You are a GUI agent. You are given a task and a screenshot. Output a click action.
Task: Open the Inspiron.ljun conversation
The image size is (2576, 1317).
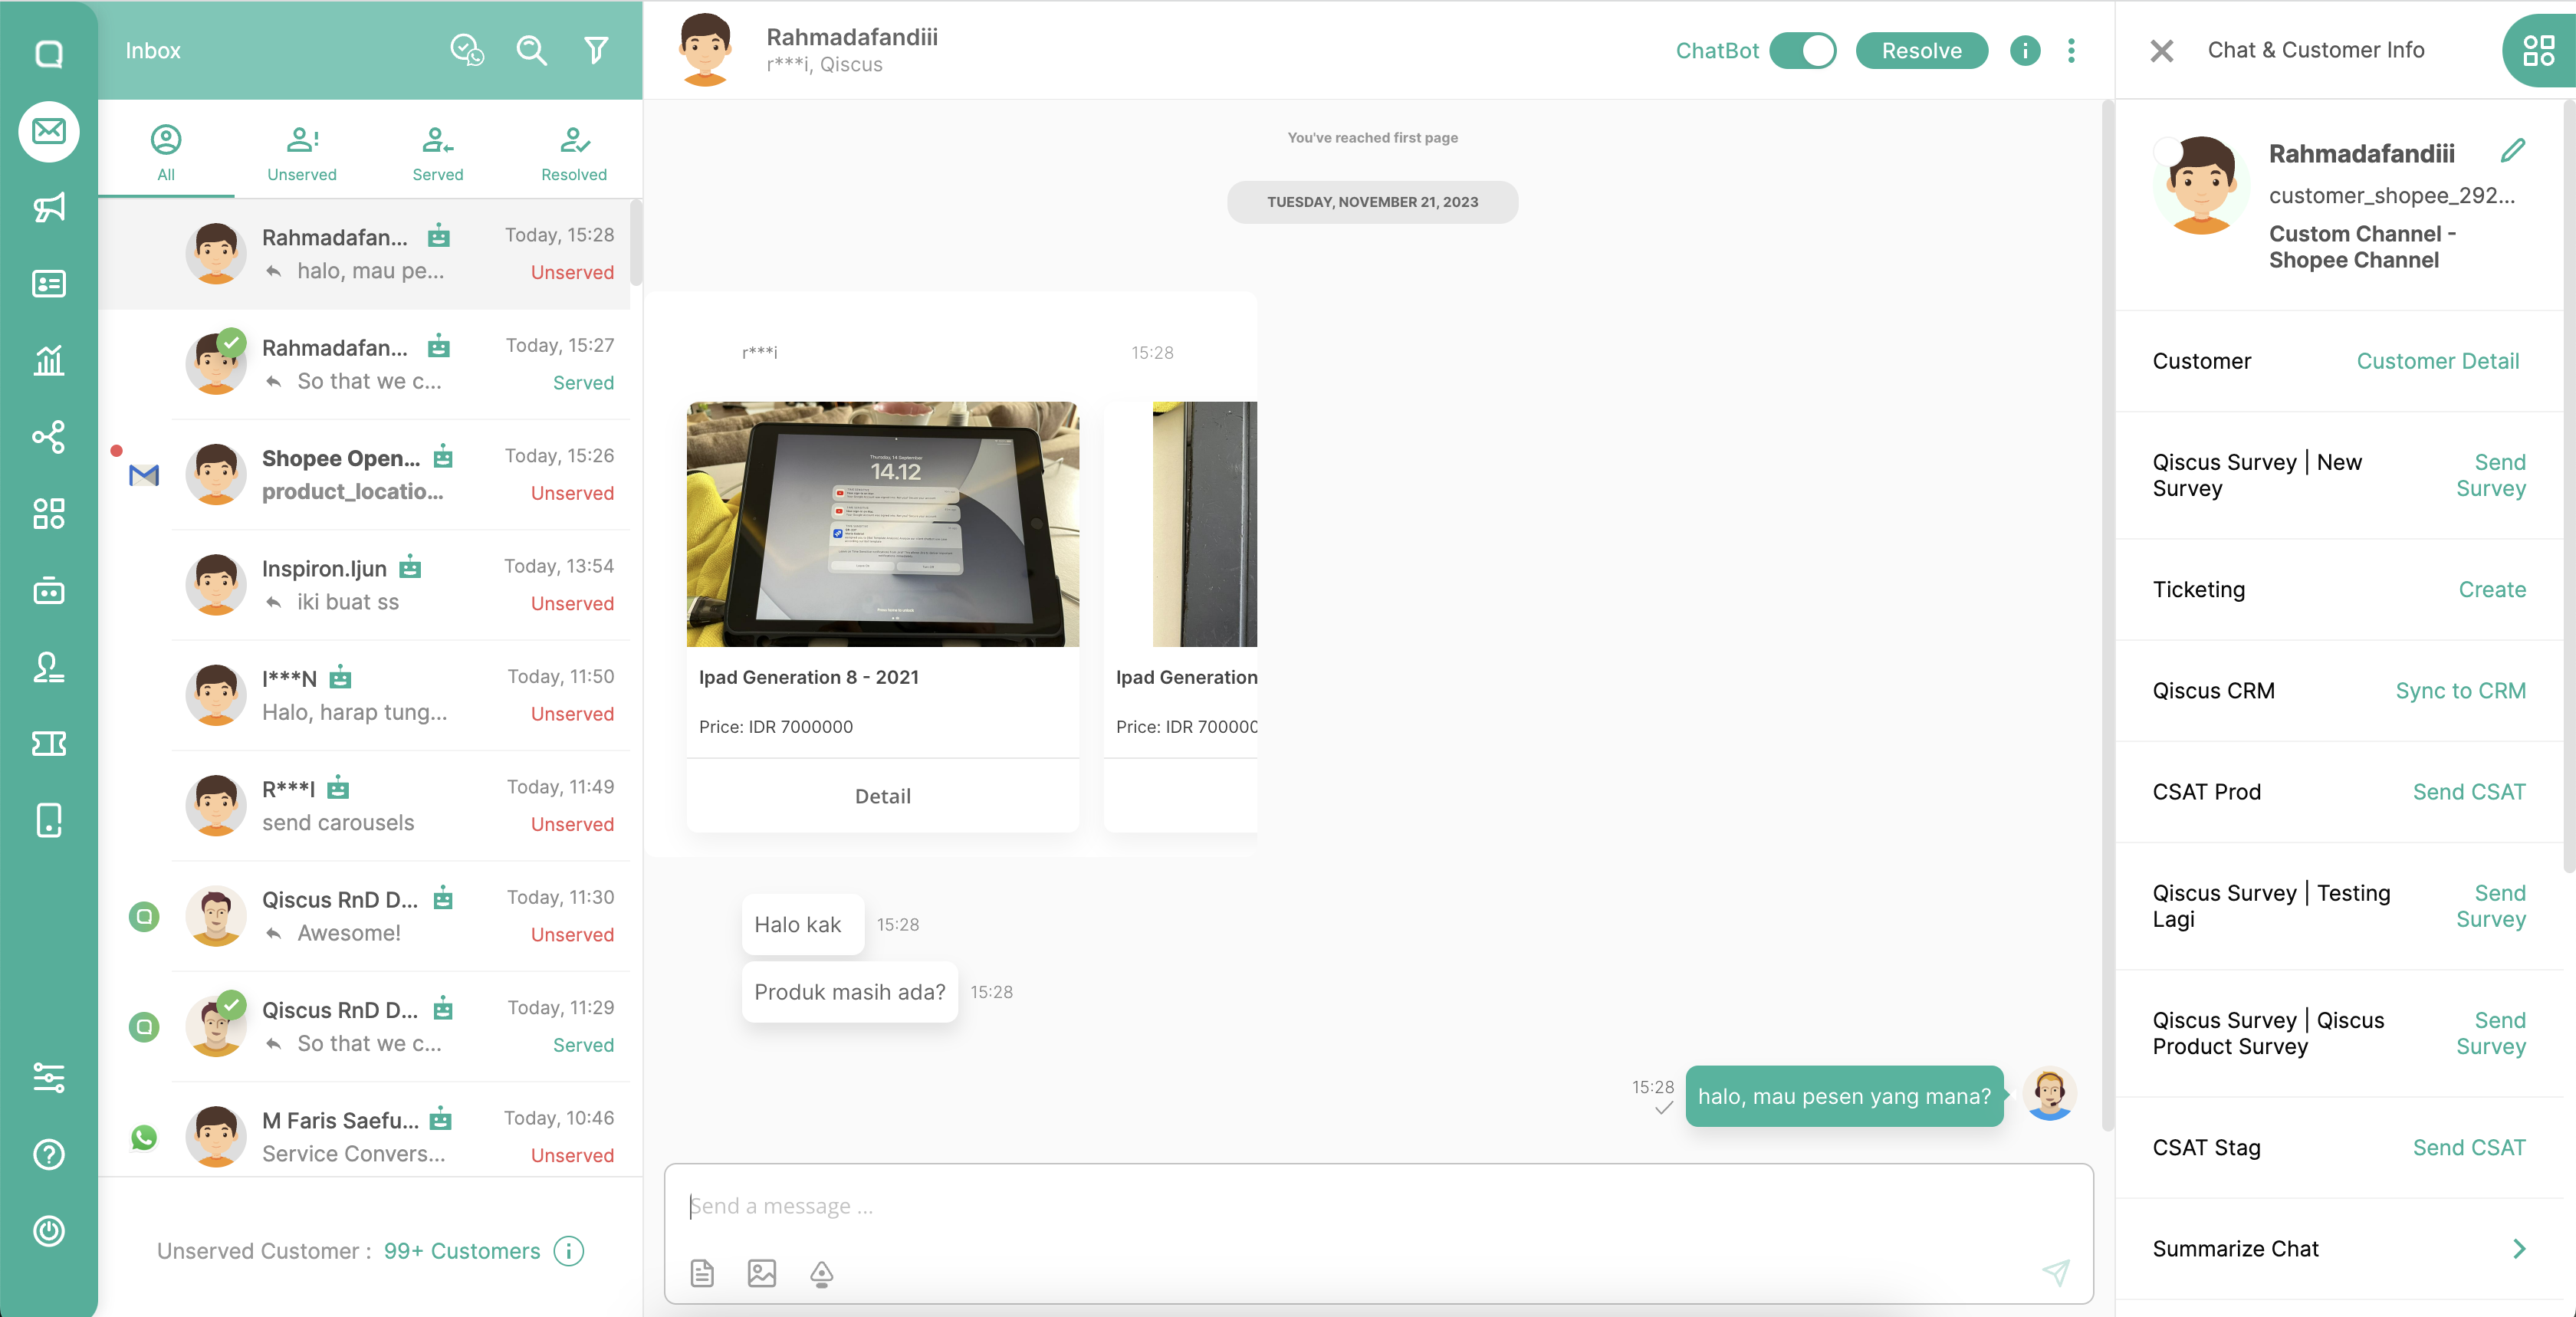tap(365, 585)
